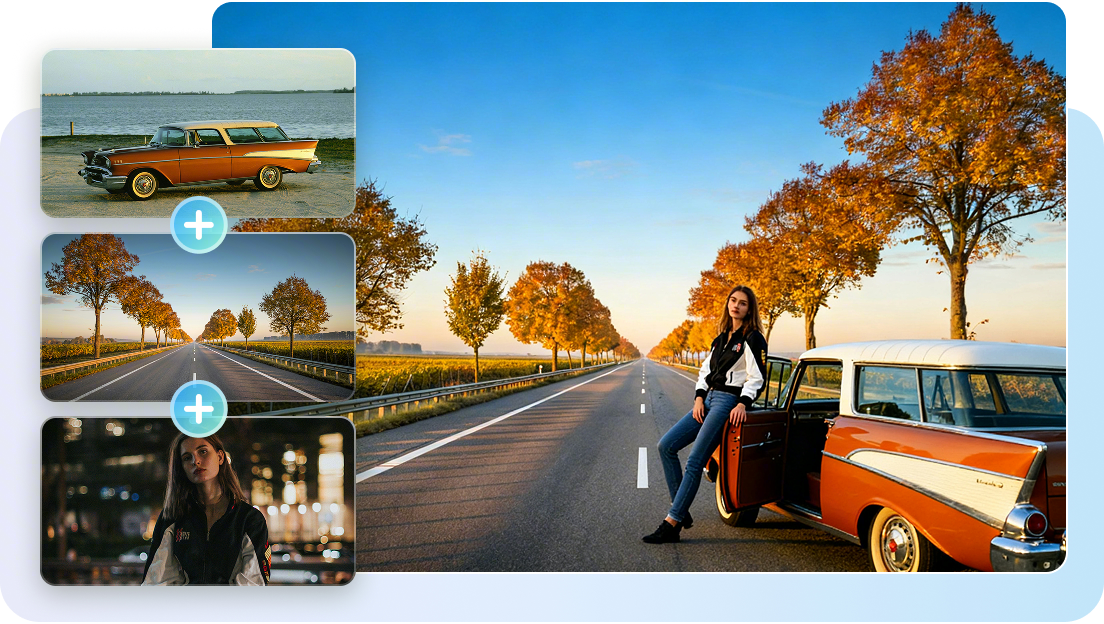Click the plus icon between road and portrait thumbnails
Image resolution: width=1104 pixels, height=624 pixels.
pyautogui.click(x=199, y=408)
